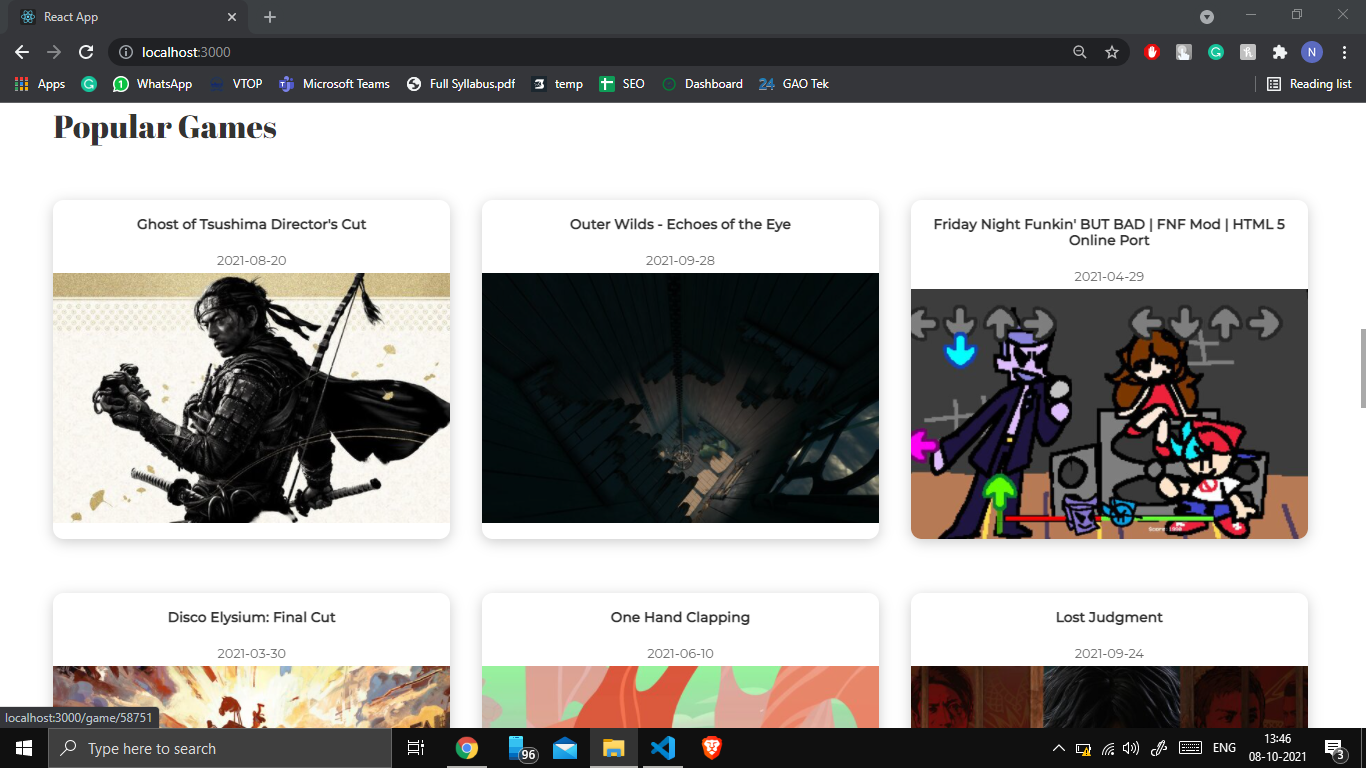Click the page vertical scrollbar thumb

[1362, 367]
